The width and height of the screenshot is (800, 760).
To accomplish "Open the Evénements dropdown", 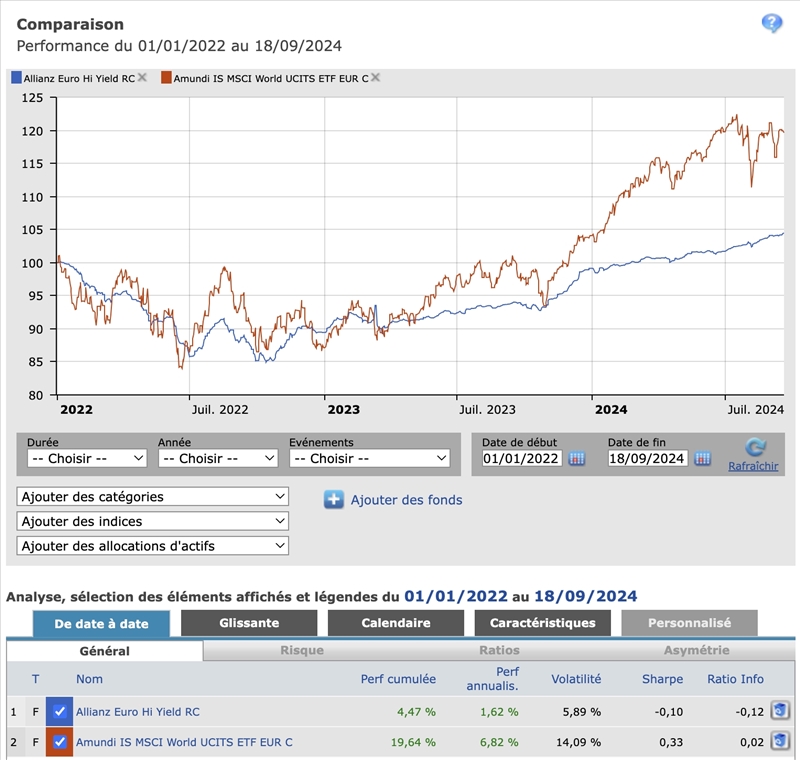I will tap(369, 459).
